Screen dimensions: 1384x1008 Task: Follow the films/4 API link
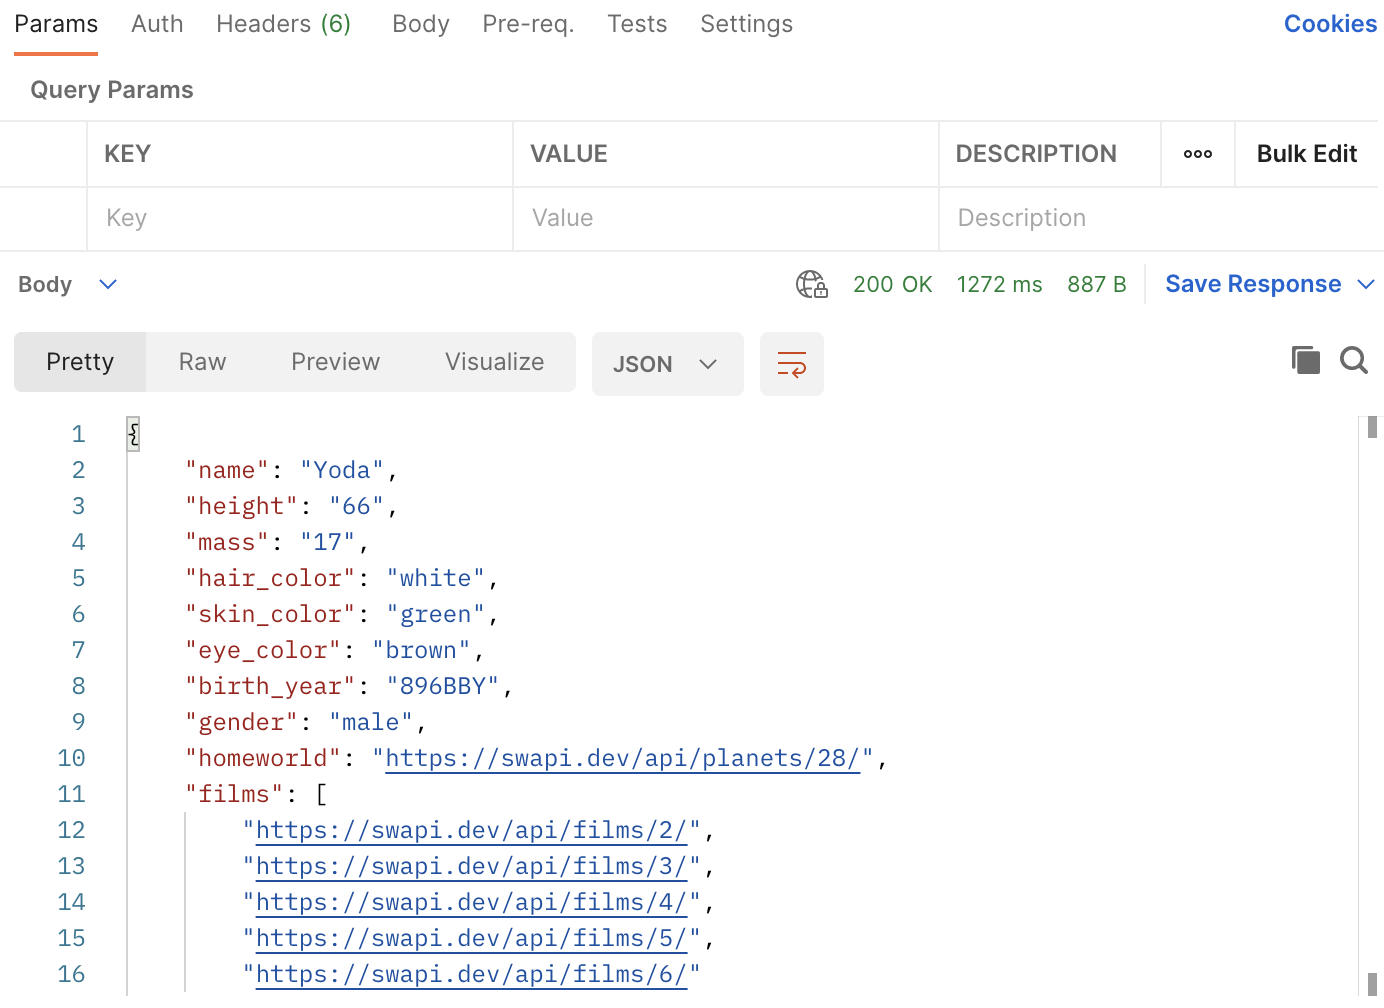471,903
